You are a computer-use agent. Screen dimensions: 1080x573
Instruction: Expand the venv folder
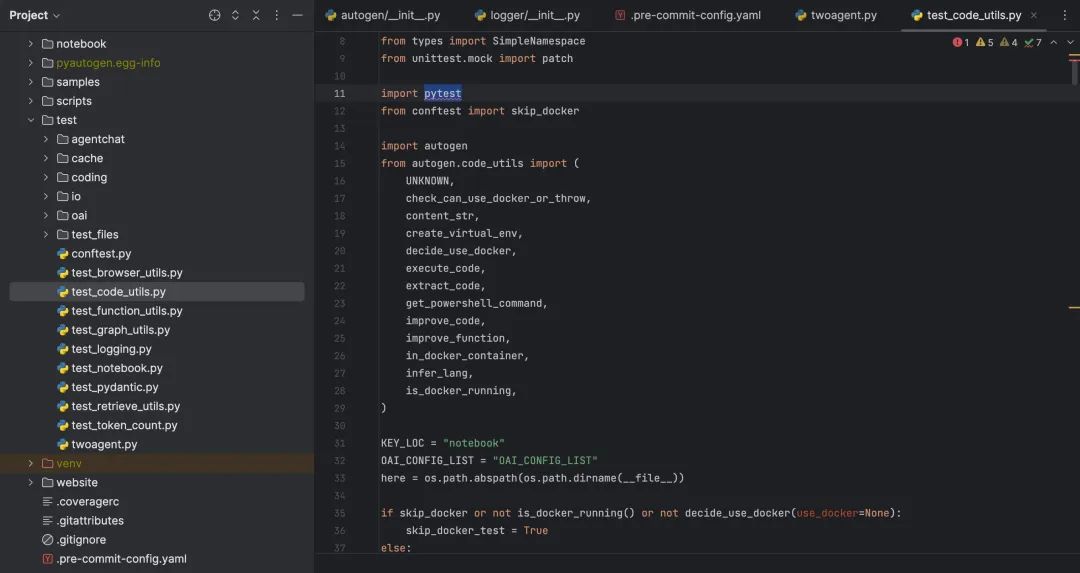coord(31,463)
